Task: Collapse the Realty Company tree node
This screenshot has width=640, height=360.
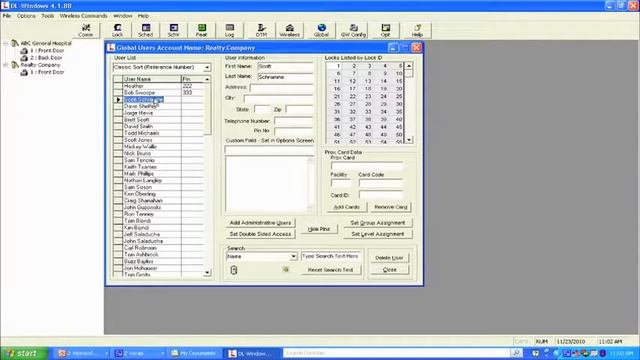Action: coord(6,65)
